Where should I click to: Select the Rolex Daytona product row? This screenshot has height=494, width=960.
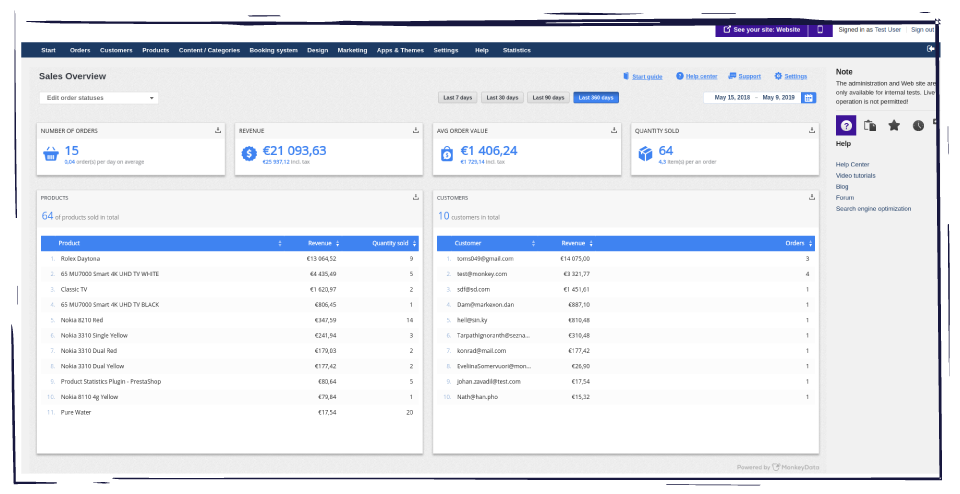click(230, 259)
